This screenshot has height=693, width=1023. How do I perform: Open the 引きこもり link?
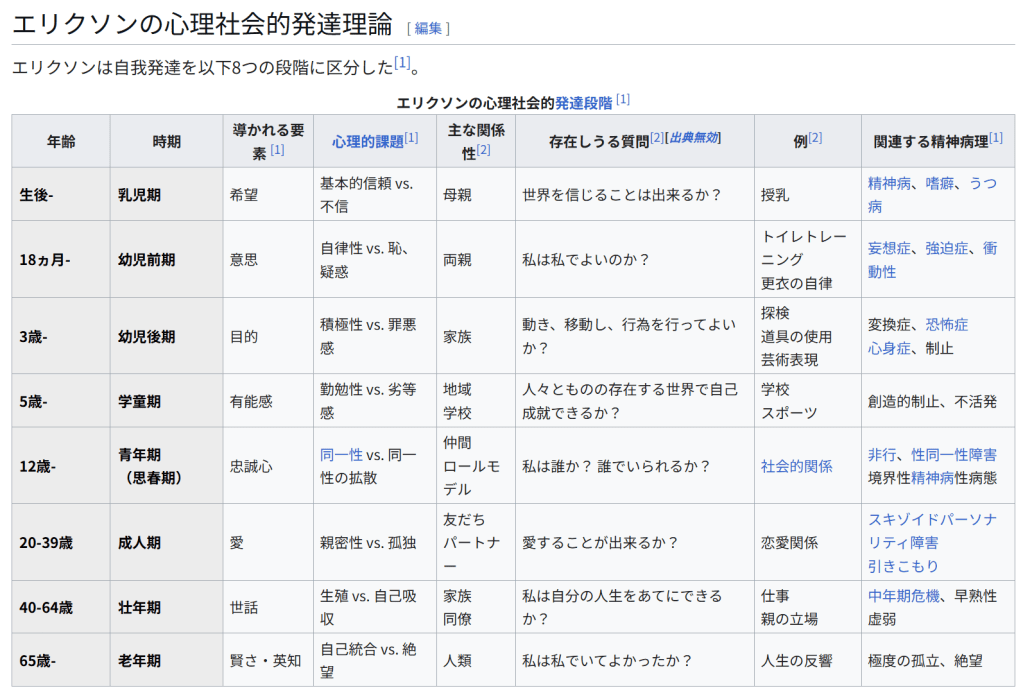coord(903,566)
